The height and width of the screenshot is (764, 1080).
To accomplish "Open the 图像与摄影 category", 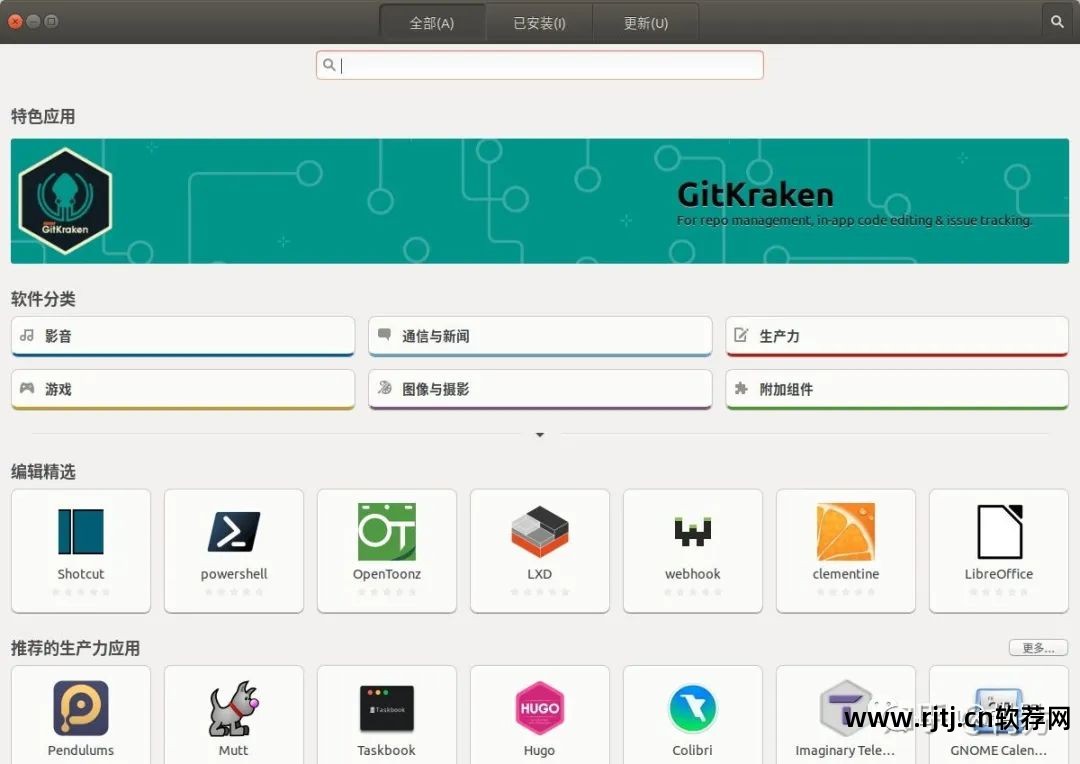I will coord(540,389).
